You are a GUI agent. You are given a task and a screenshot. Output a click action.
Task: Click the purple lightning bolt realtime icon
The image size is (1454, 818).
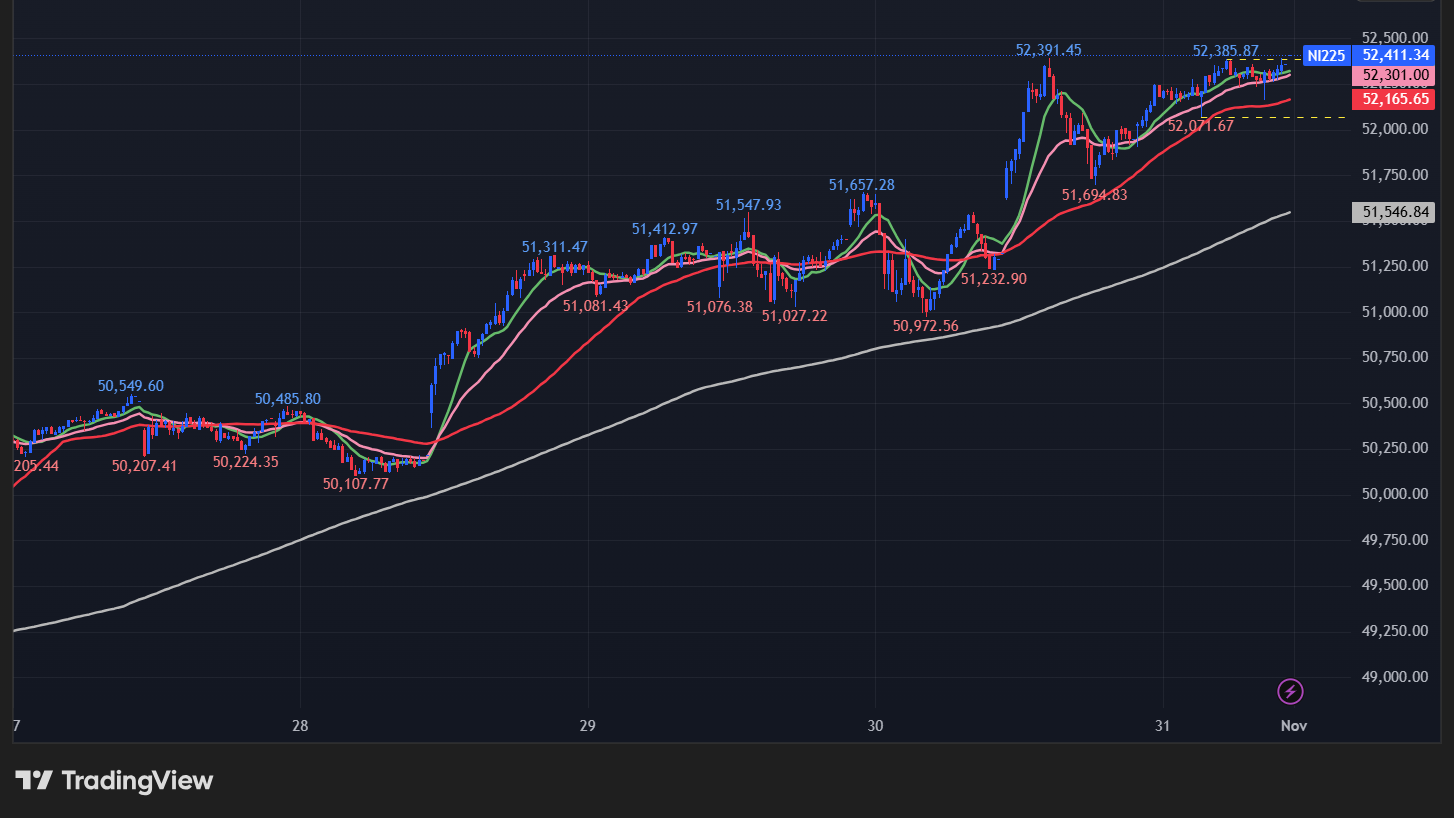[x=1290, y=689]
